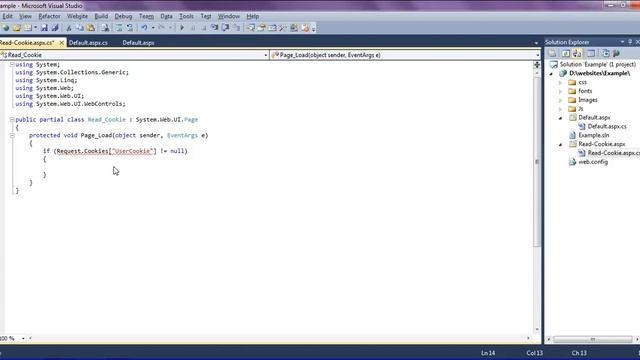Expand the fonts folder

point(560,91)
